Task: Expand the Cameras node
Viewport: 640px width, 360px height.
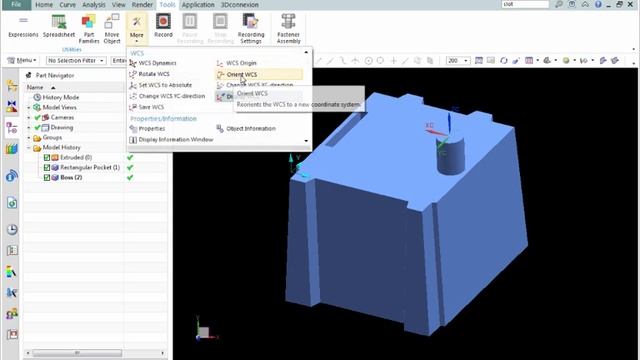Action: coord(29,118)
